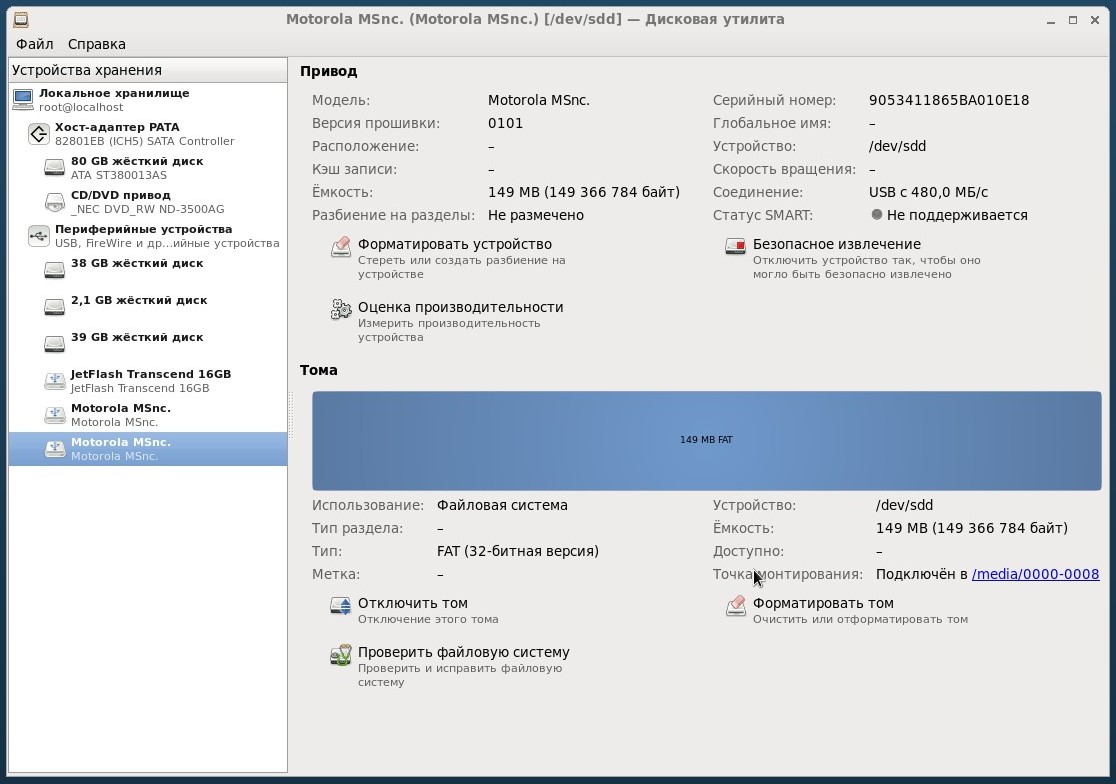Image resolution: width=1116 pixels, height=784 pixels.
Task: Click the grey SMART status indicator dot
Action: pos(877,214)
